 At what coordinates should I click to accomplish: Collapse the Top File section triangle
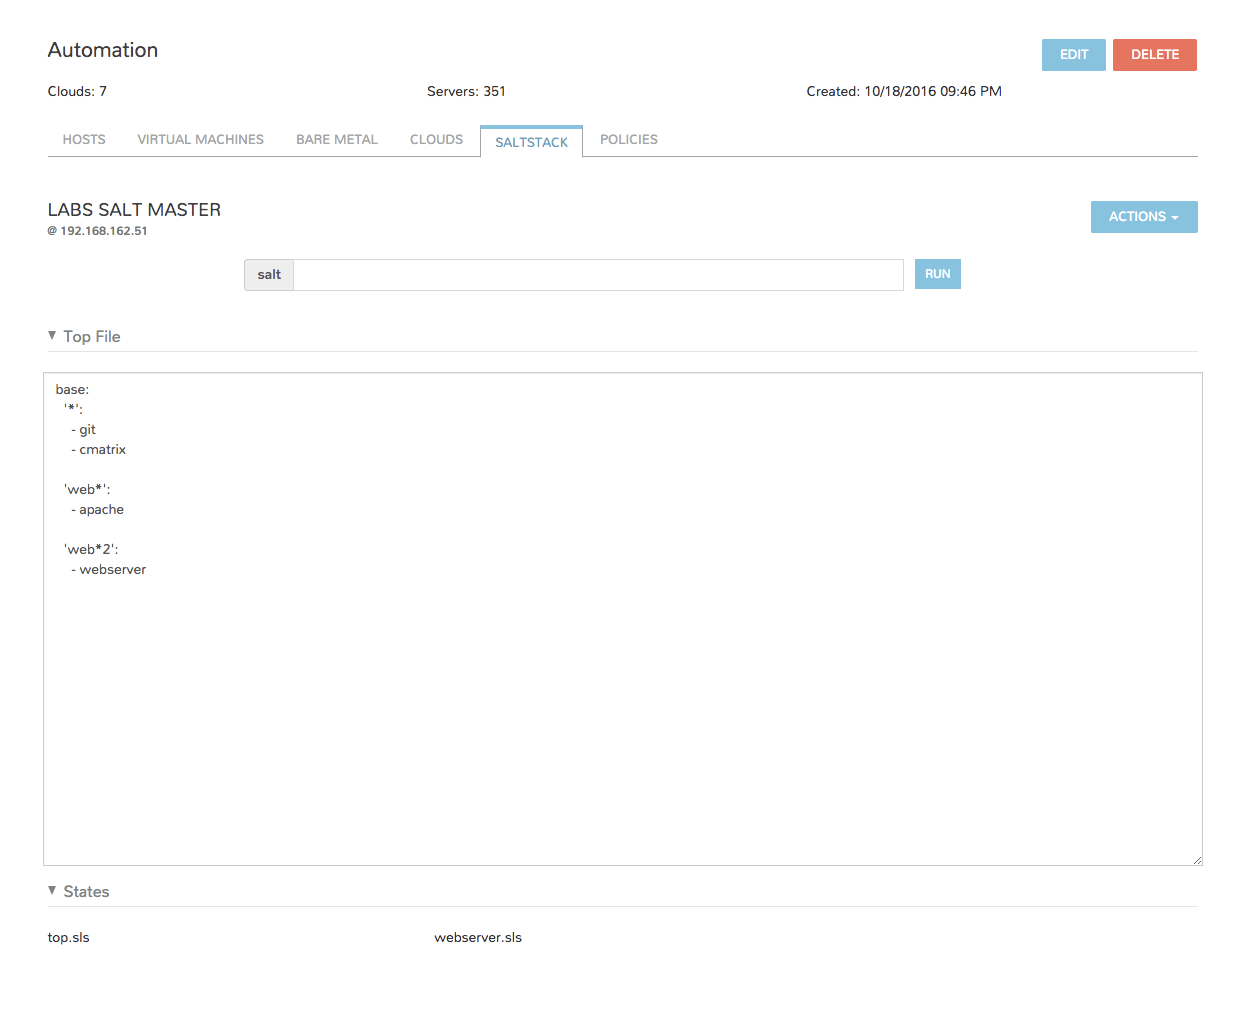point(52,336)
